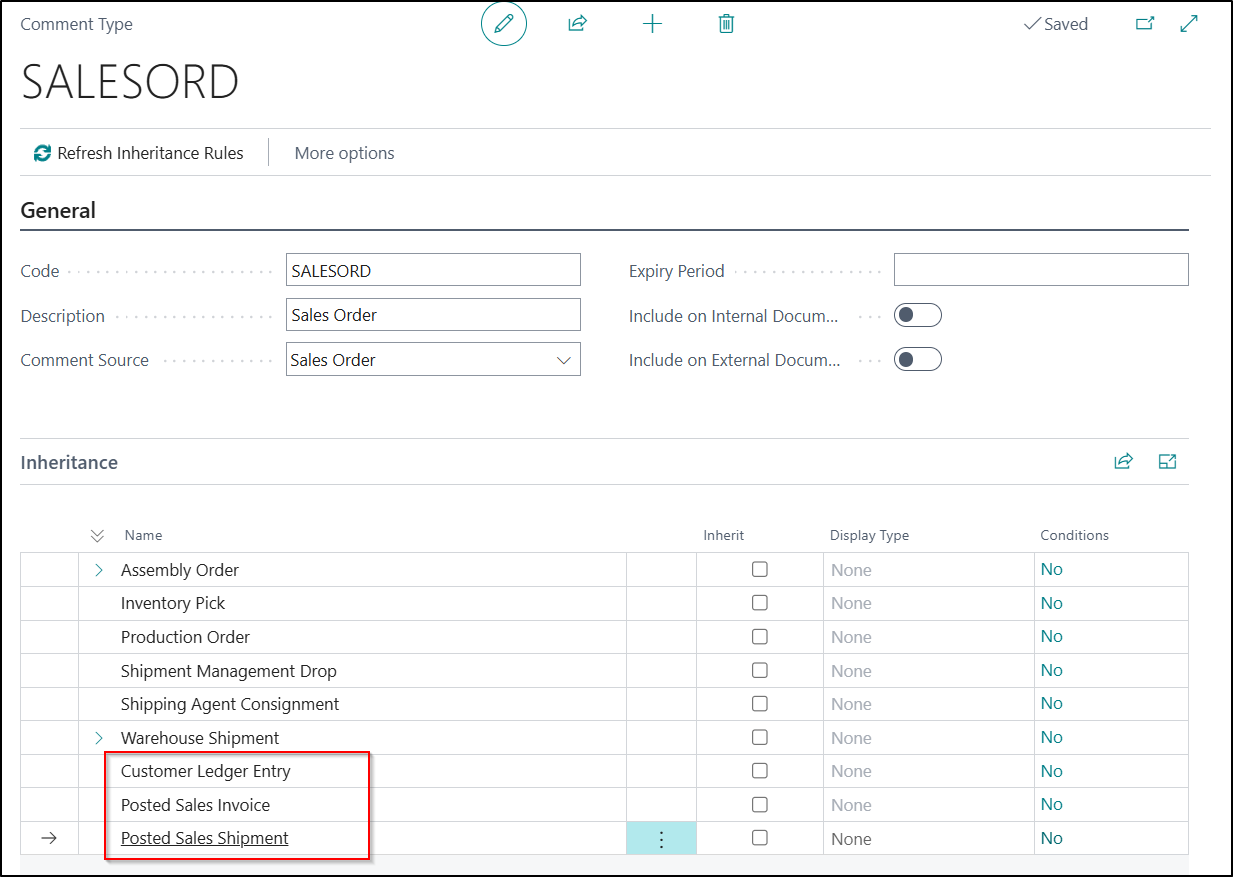Toggle Include on External Documents switch

[917, 360]
